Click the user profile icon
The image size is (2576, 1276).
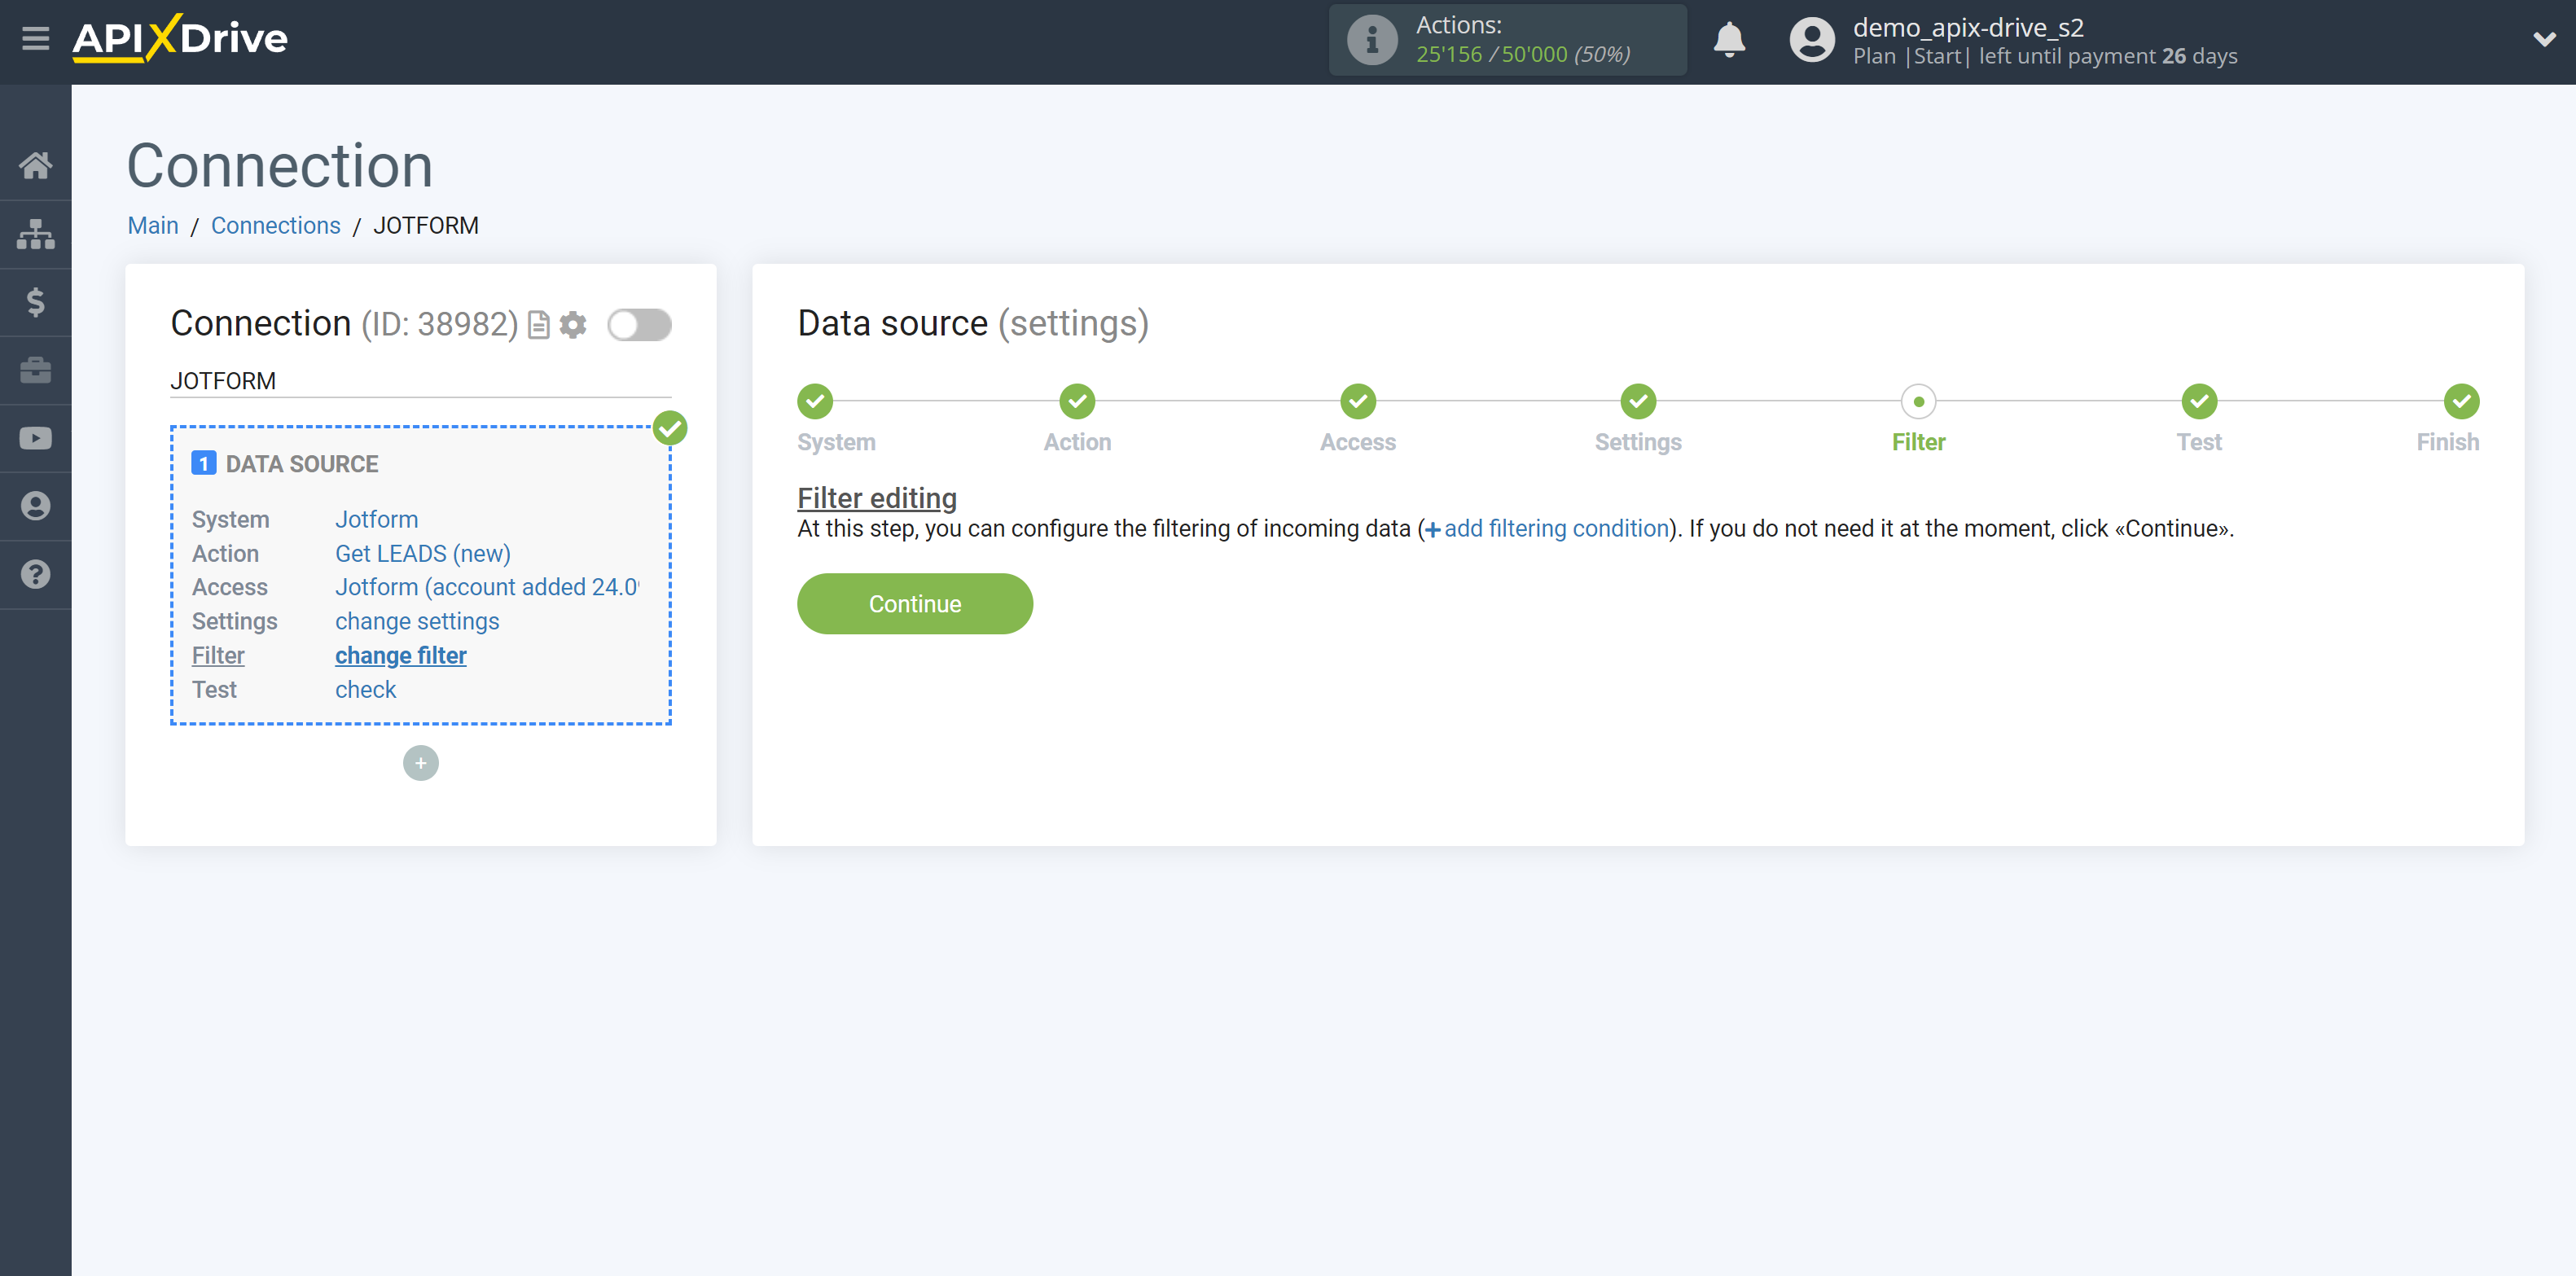1809,39
